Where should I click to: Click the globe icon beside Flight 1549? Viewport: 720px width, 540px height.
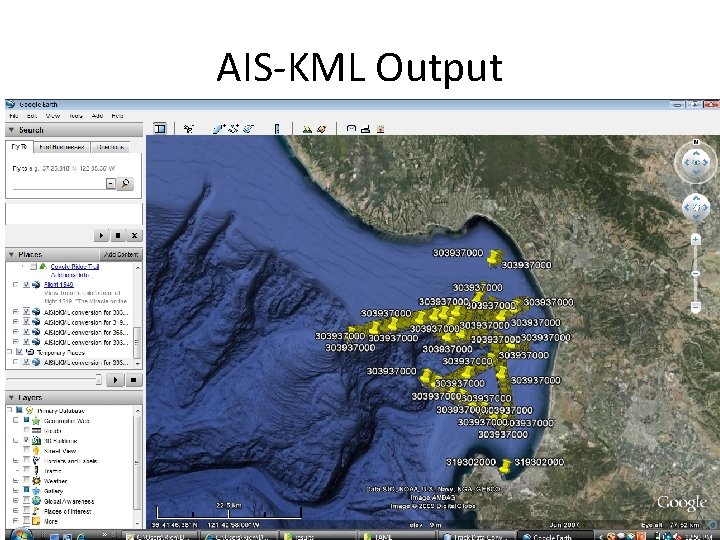[36, 285]
